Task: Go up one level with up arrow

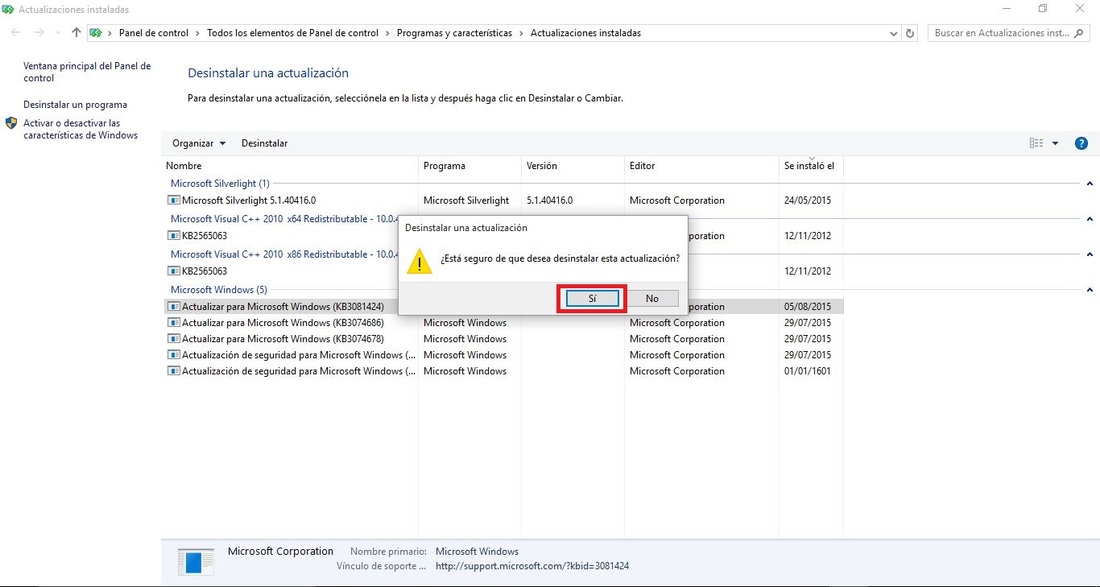Action: (76, 33)
